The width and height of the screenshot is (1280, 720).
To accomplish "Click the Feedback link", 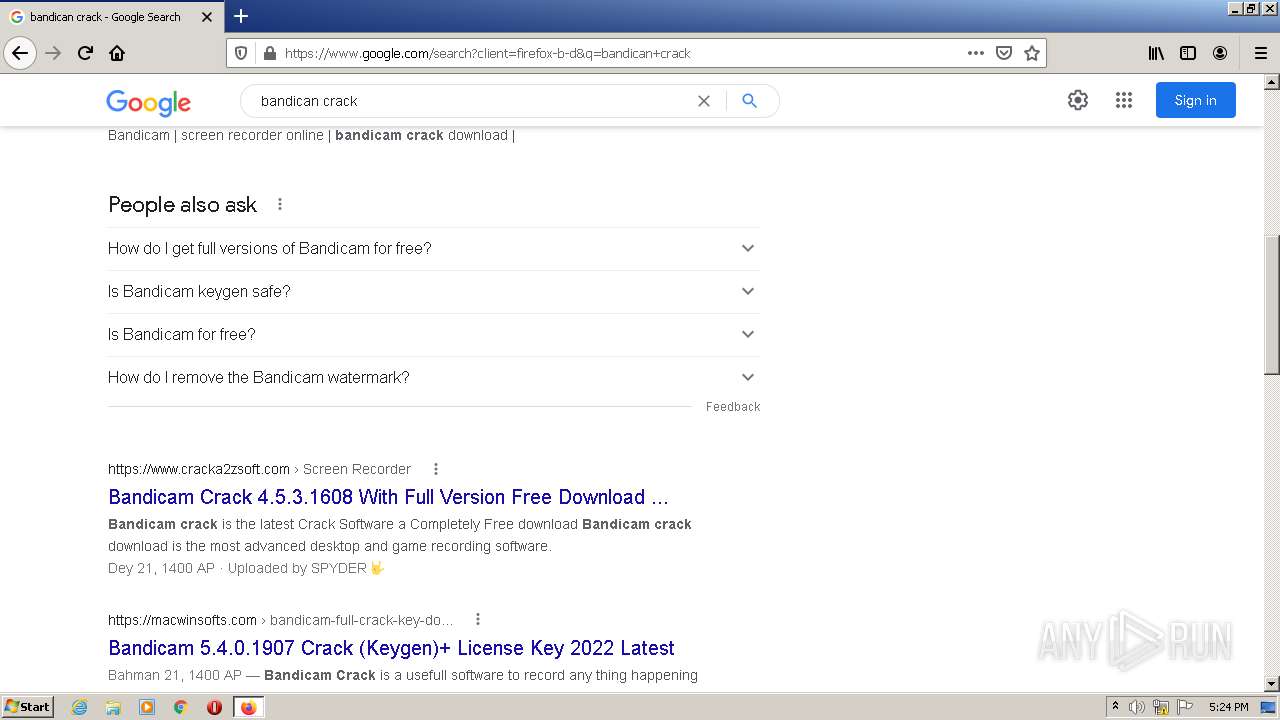I will (733, 407).
